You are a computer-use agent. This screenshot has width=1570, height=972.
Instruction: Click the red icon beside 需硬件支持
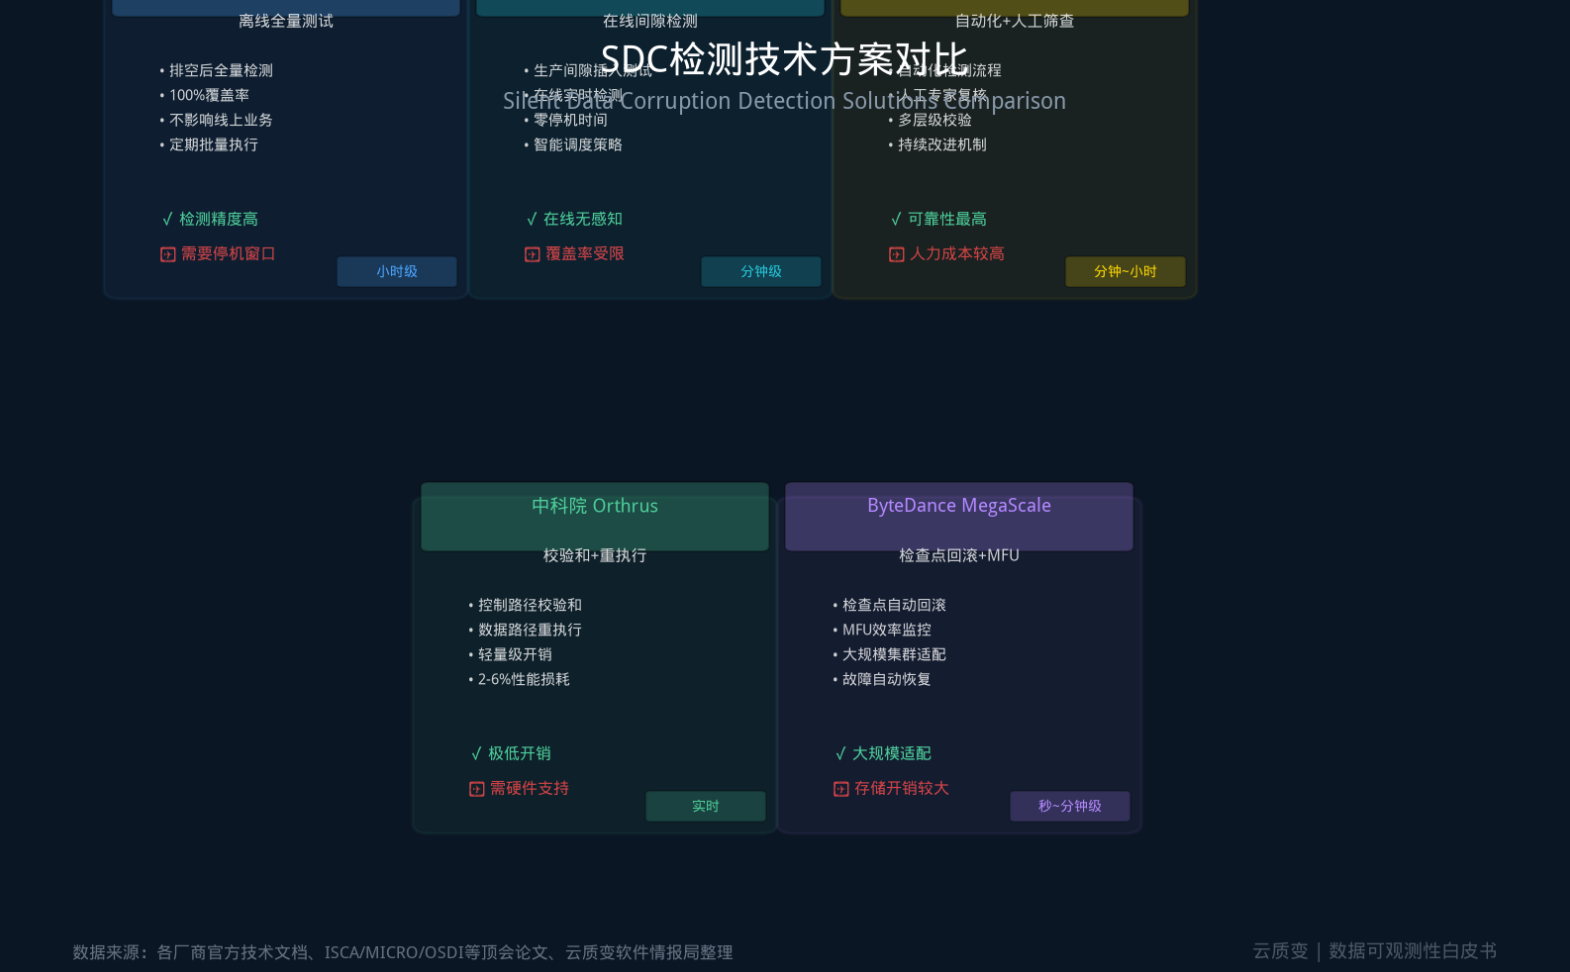coord(477,789)
